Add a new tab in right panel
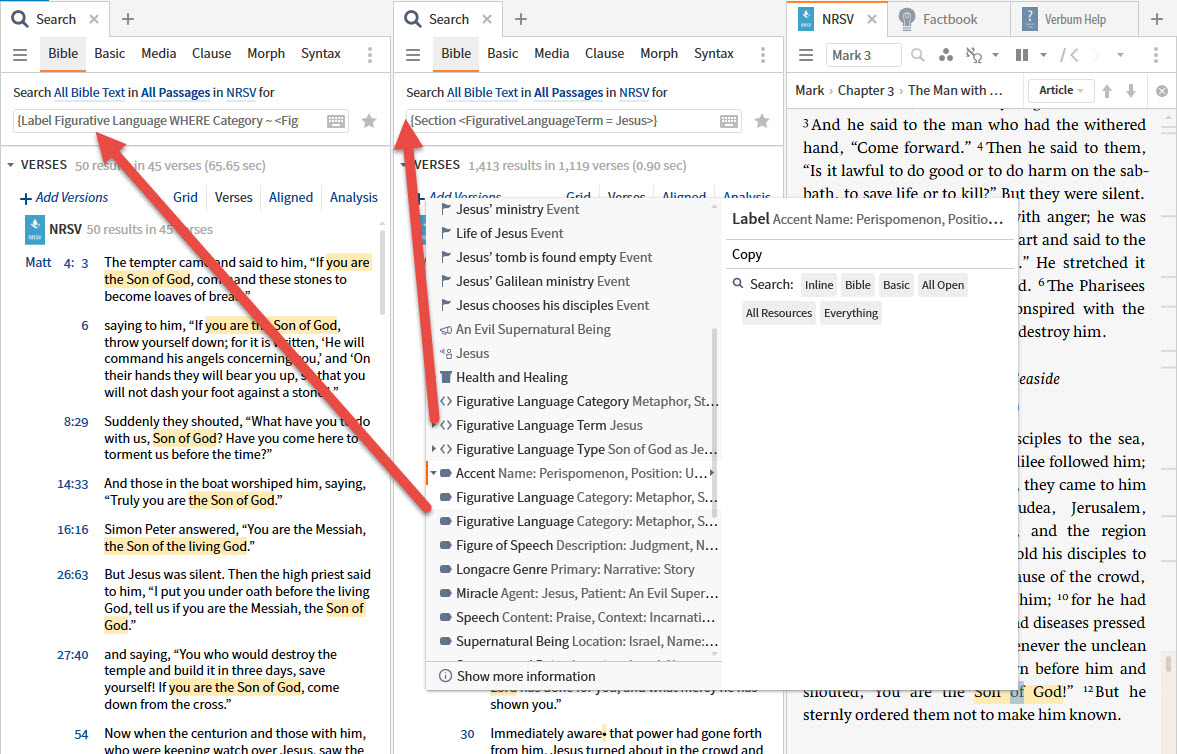This screenshot has height=754, width=1177. [1157, 19]
